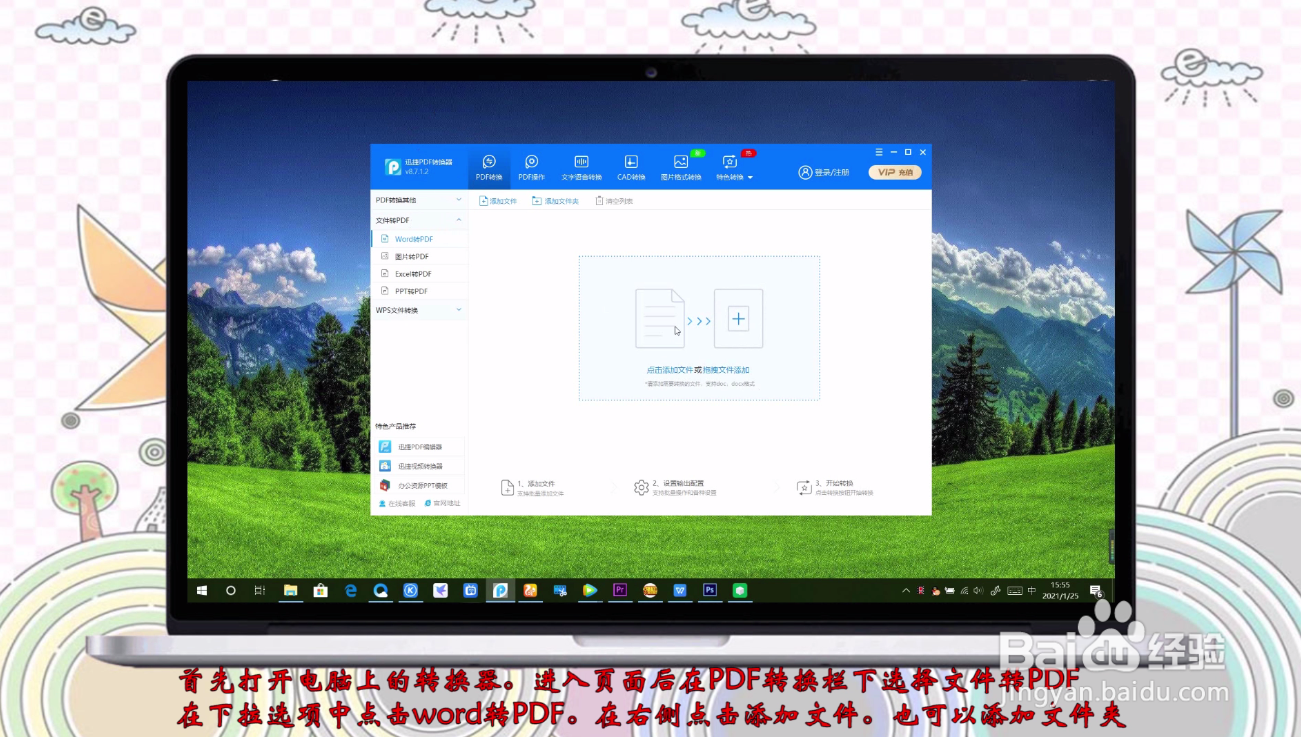Open the 特色转换 dropdown
1301x737 pixels.
[x=734, y=167]
